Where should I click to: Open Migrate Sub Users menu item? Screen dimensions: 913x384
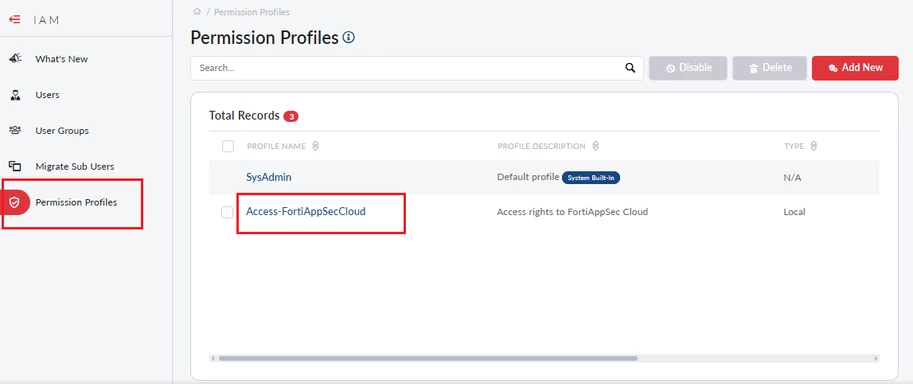pos(75,166)
